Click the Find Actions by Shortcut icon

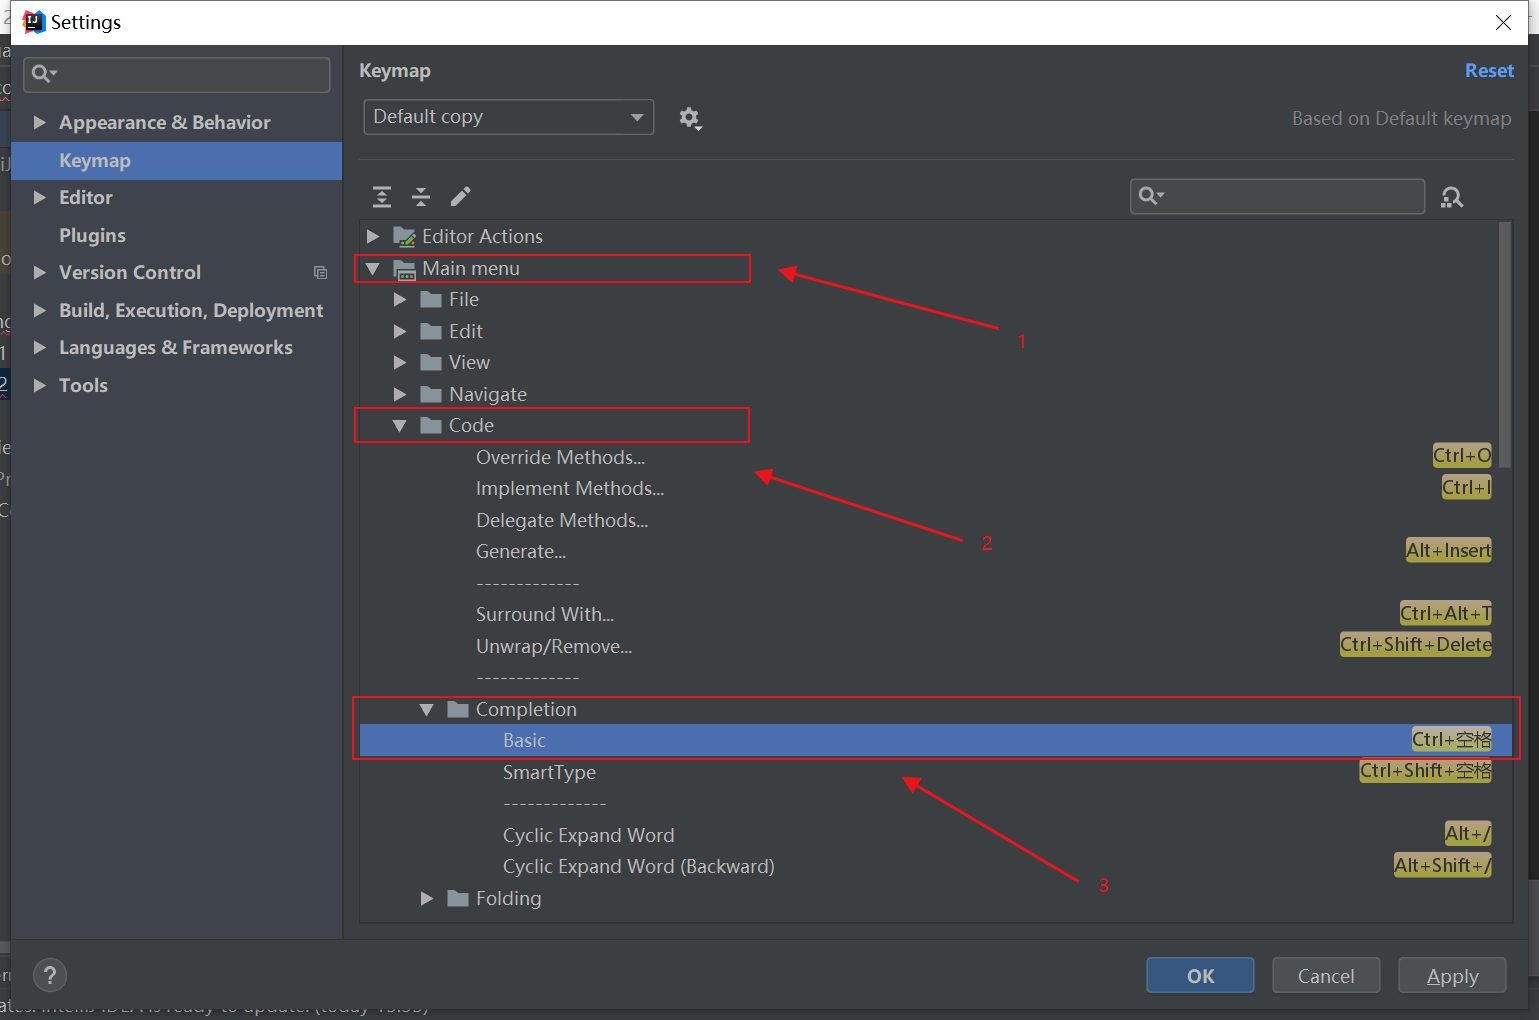coord(1452,197)
